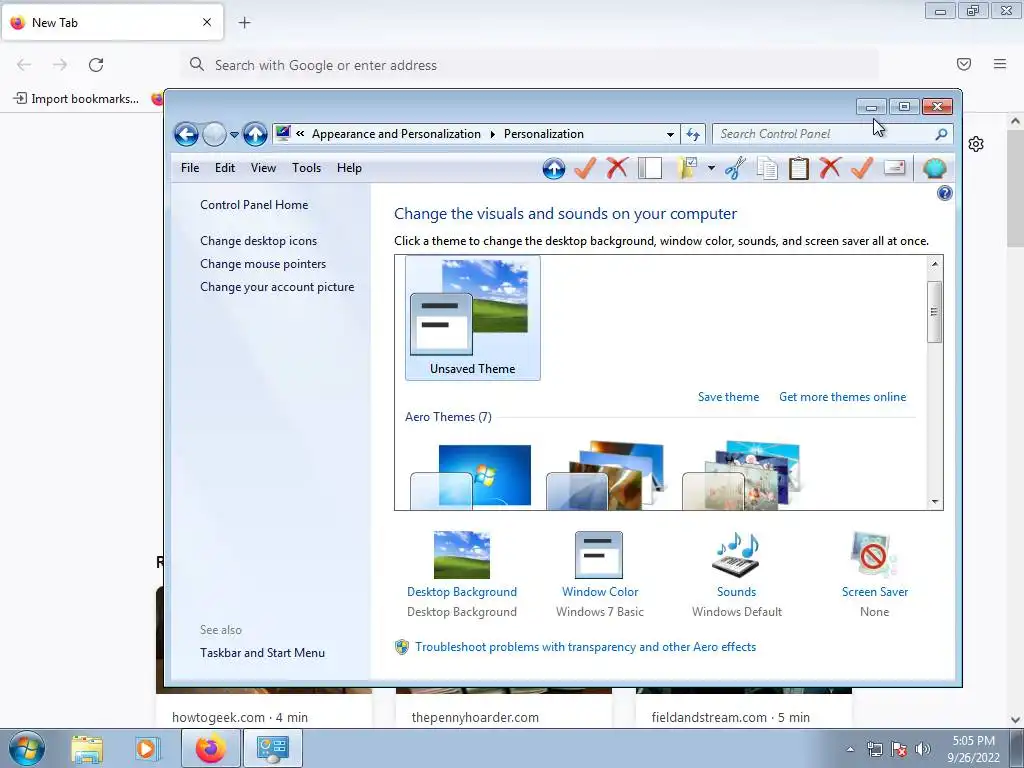Select the Architecture Aero theme thumbnail
1024x768 pixels.
(605, 476)
